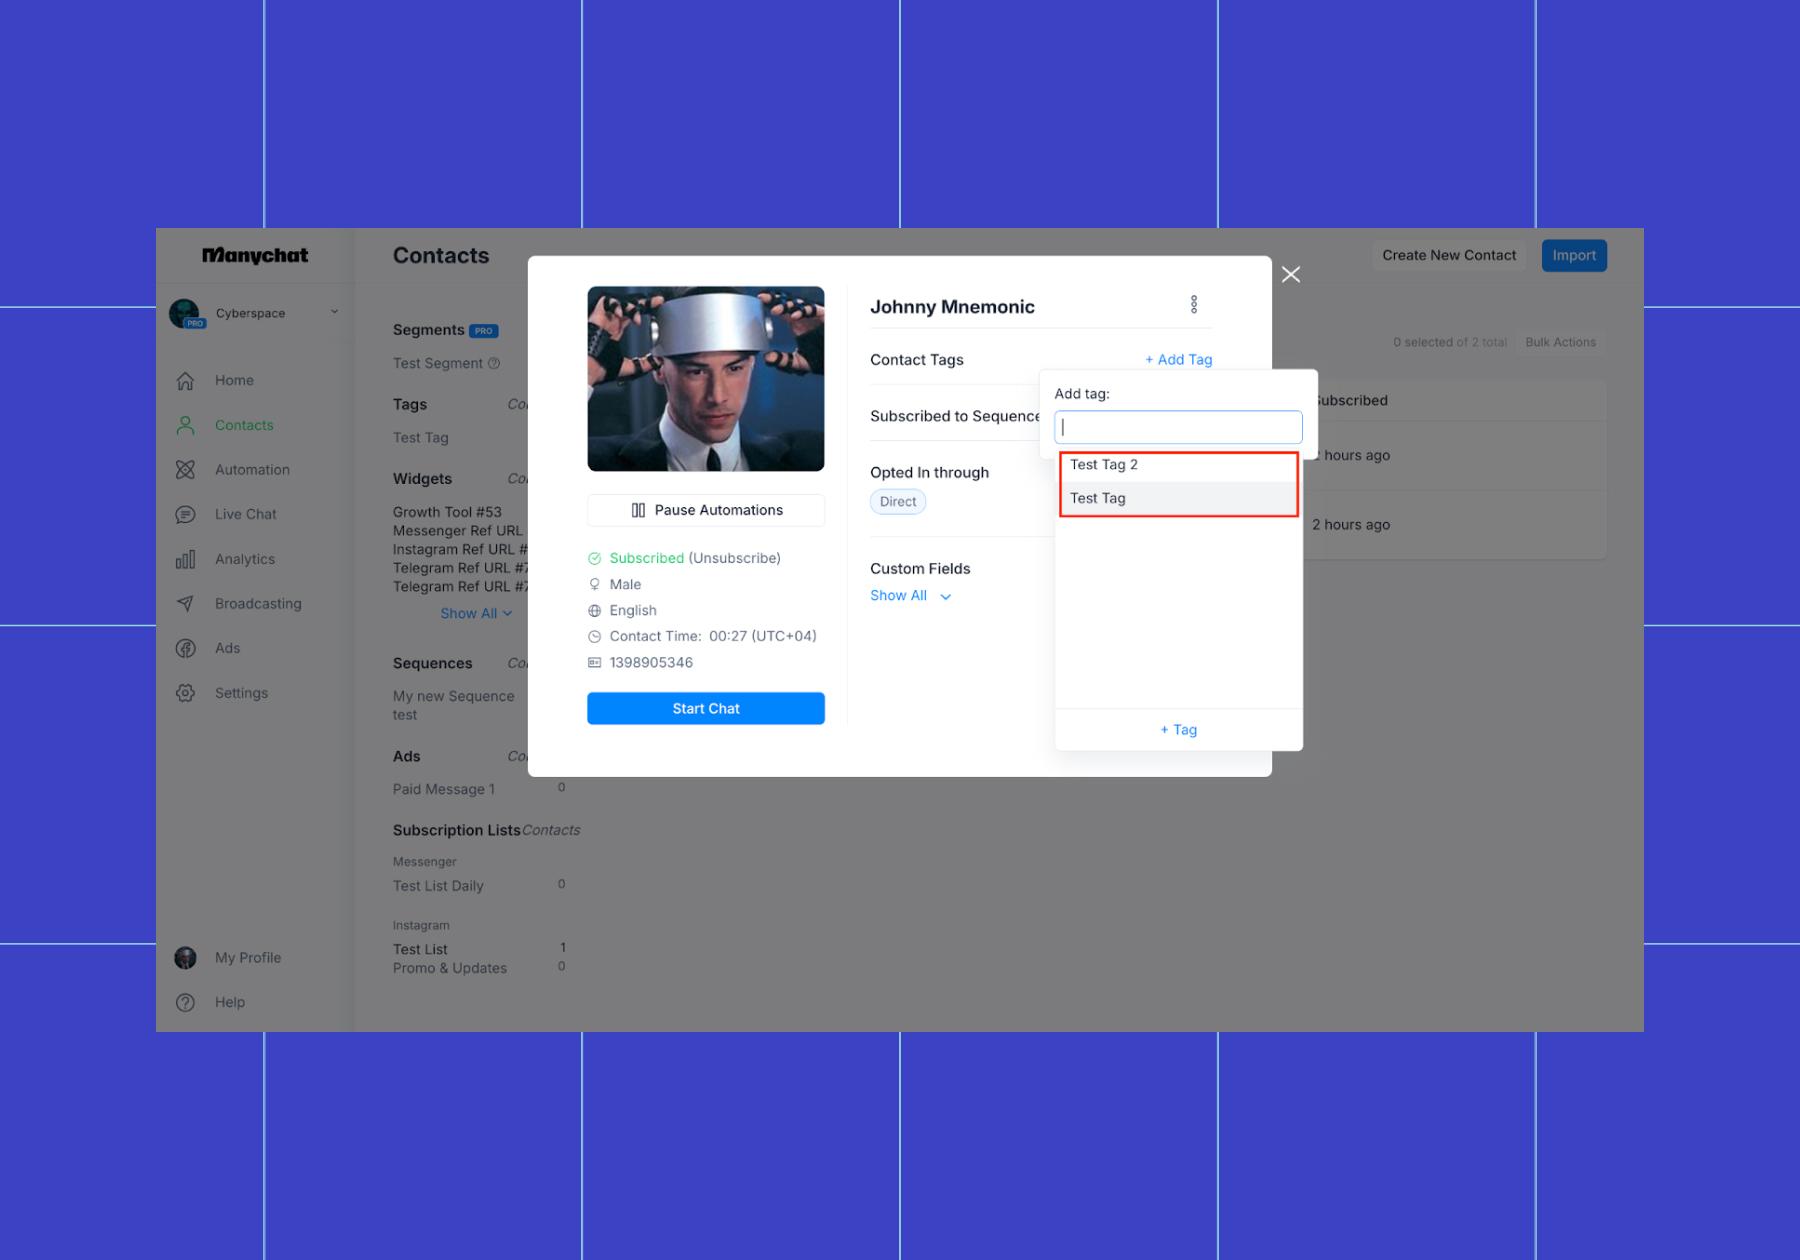Open the Live Chat bubble icon

185,515
